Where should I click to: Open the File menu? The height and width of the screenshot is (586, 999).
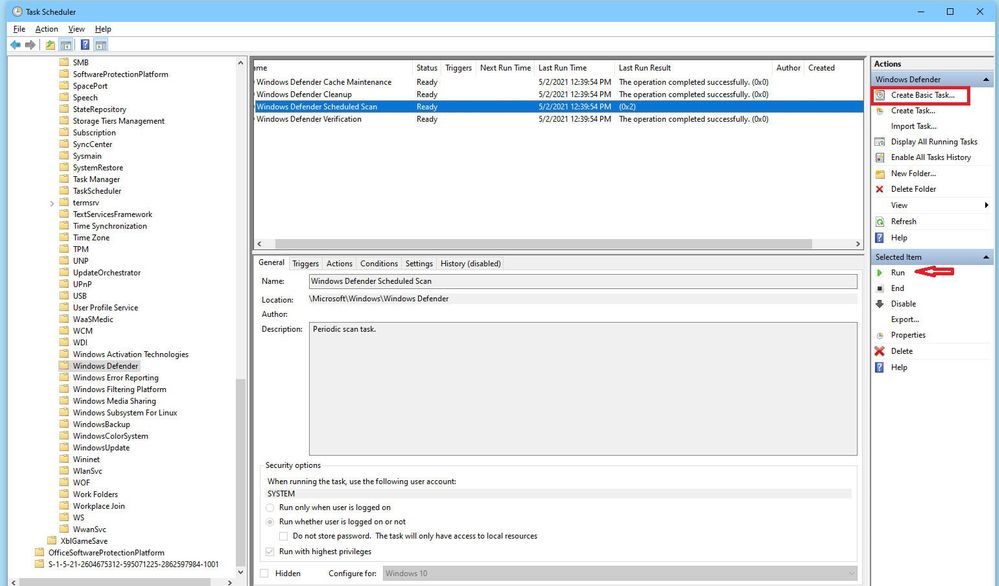(x=19, y=29)
